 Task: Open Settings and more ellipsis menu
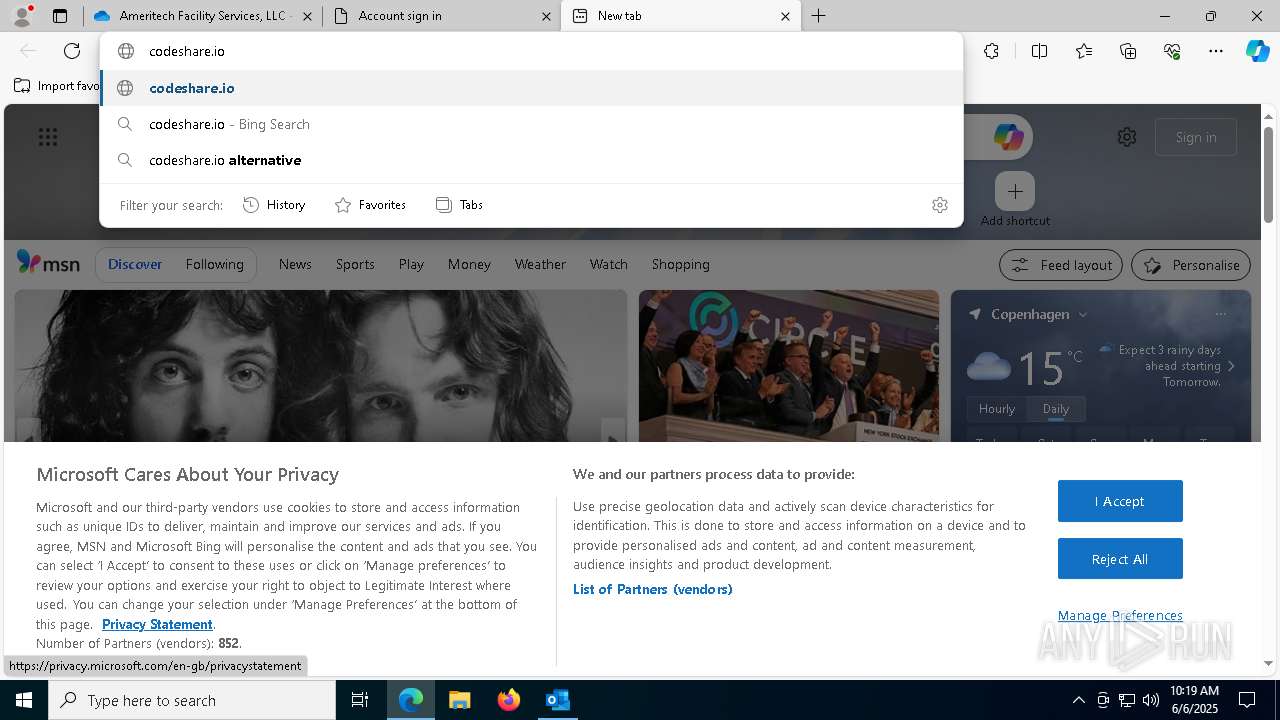(1216, 51)
